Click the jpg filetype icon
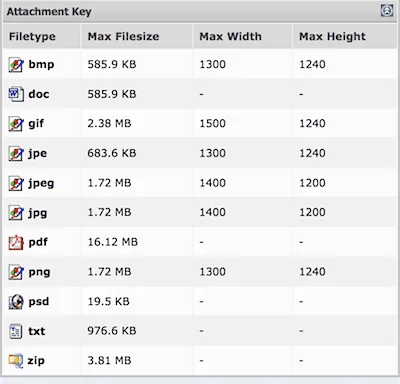The image size is (400, 384). 16,213
